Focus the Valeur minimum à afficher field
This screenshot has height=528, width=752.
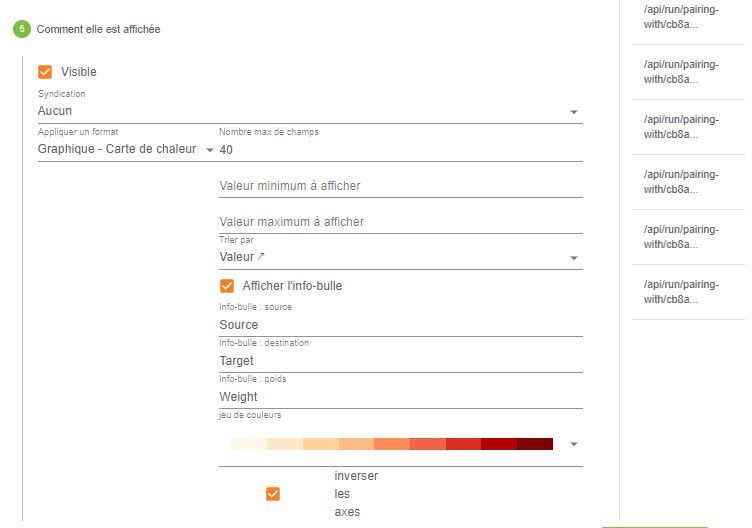tap(400, 186)
